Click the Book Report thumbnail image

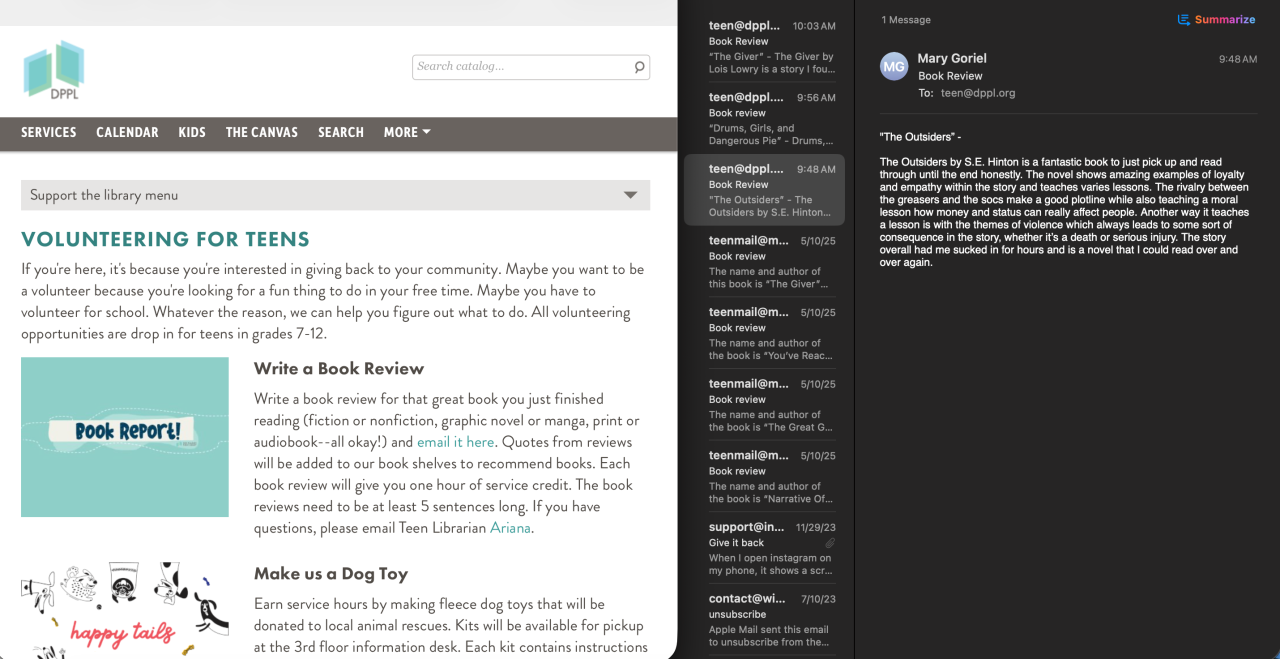(125, 437)
